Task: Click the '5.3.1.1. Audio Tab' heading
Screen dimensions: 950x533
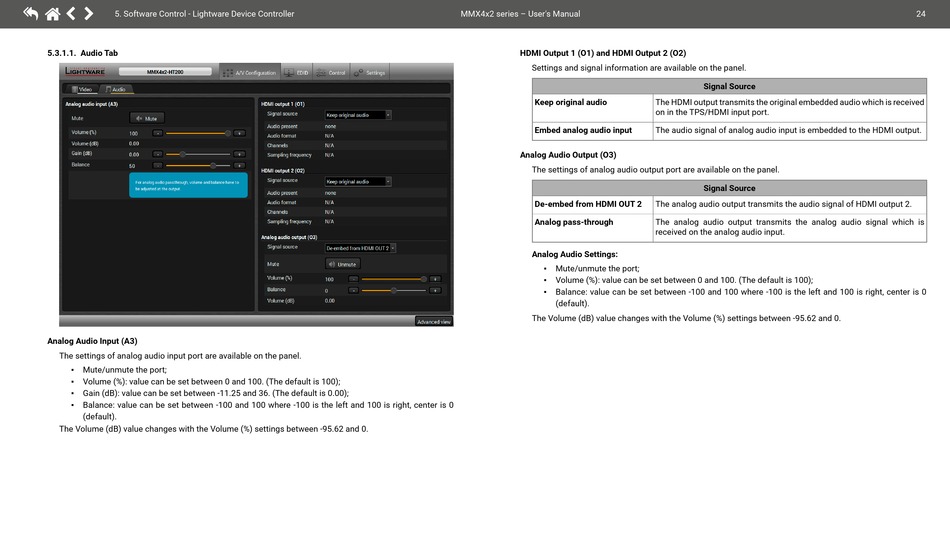Action: tap(82, 53)
